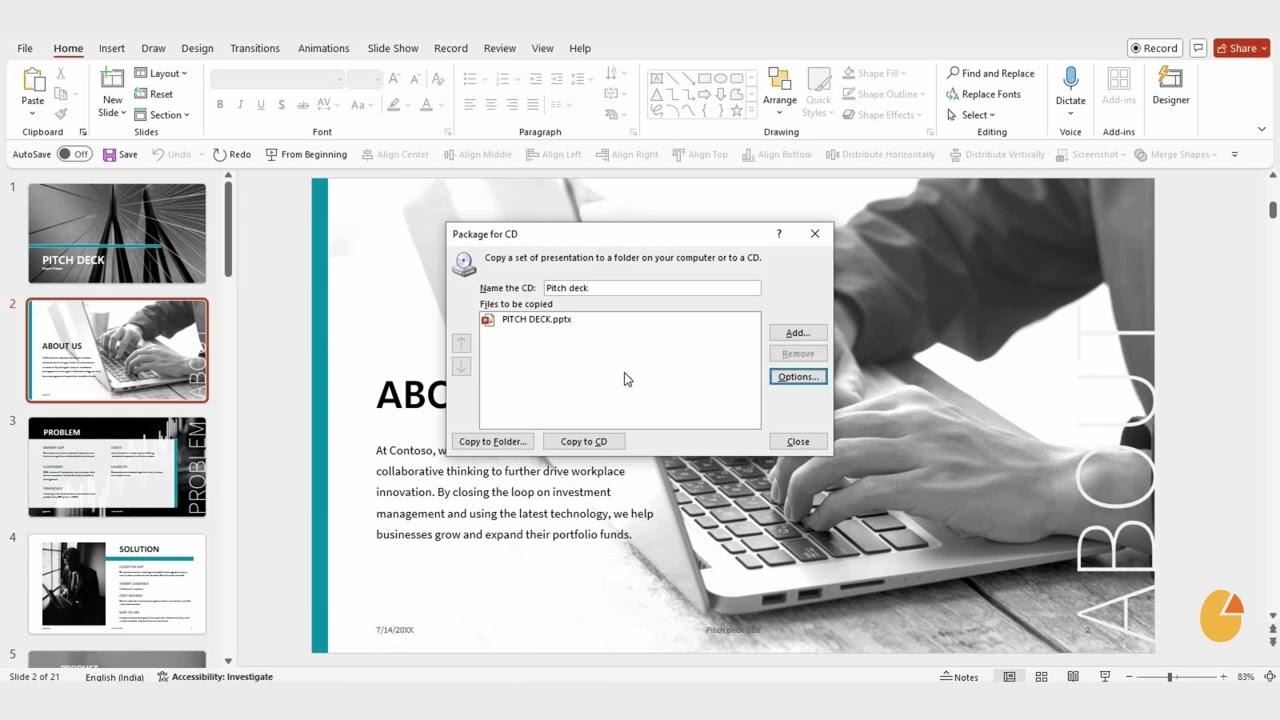Screen dimensions: 1280x720
Task: Click Accessibility: Investigate in status bar
Action: pos(215,677)
